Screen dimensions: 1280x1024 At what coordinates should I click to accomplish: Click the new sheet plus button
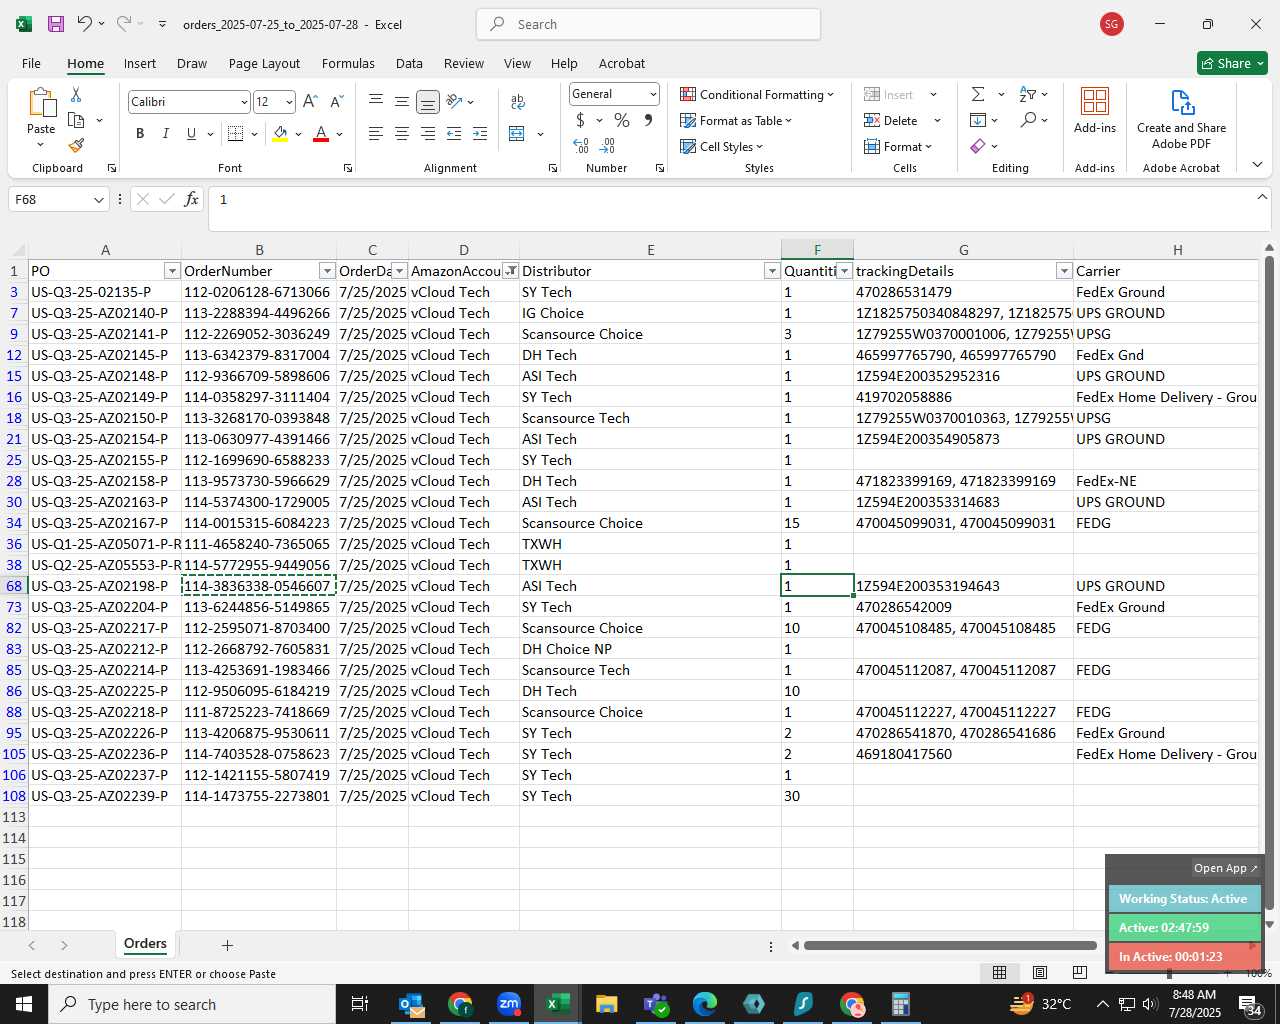(227, 945)
